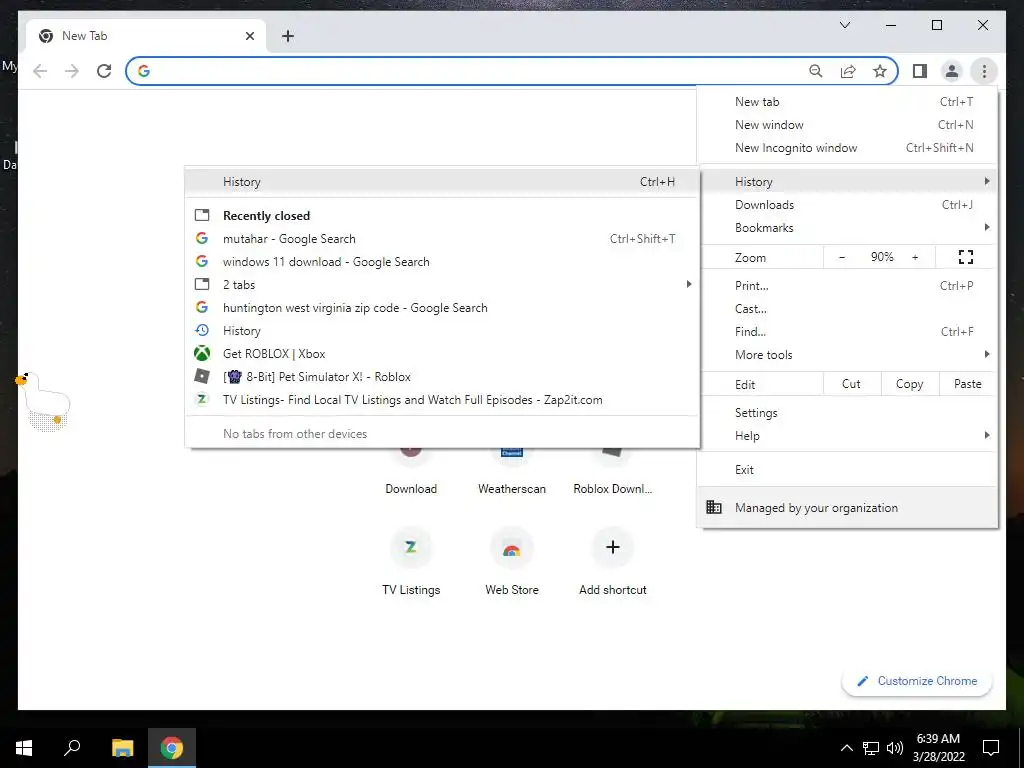Click the three-dot Chrome menu button

point(984,71)
